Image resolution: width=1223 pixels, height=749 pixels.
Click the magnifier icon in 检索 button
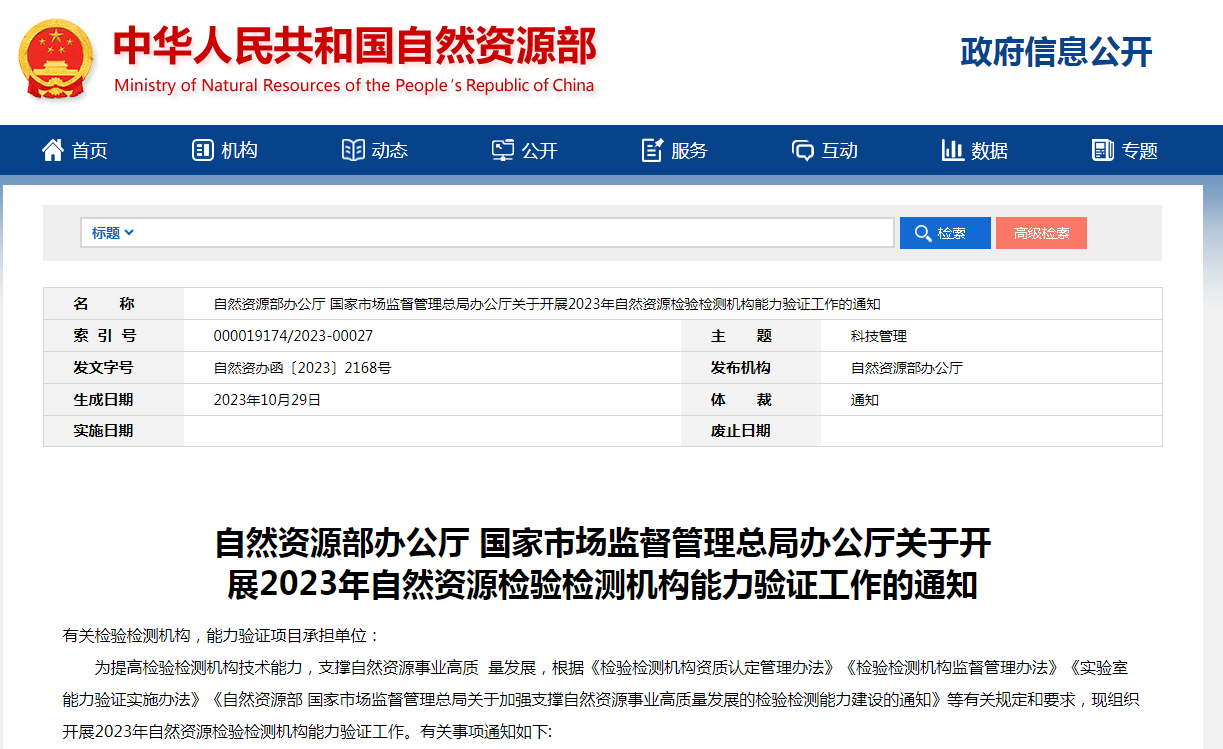click(923, 233)
